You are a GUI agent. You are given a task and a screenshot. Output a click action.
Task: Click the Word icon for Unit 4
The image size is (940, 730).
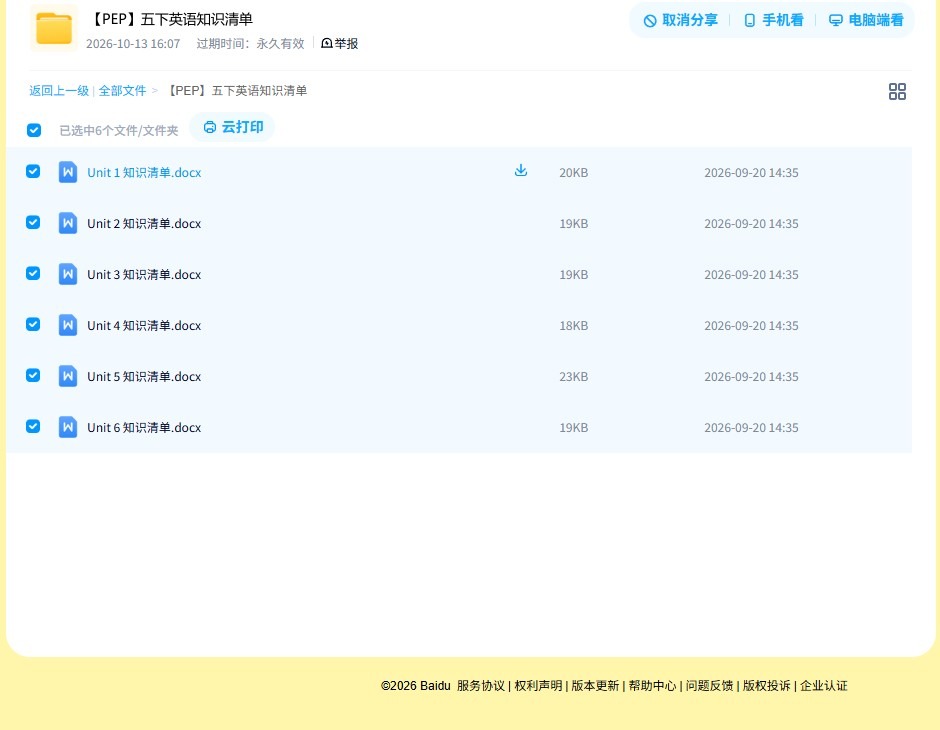click(68, 325)
